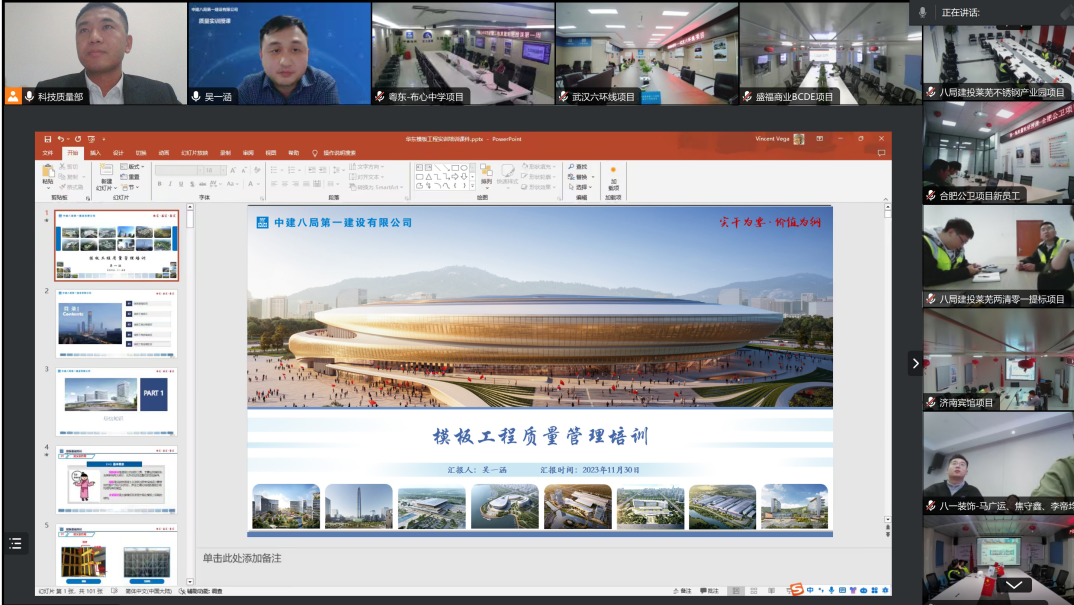
Task: Open the Select (选择) dropdown
Action: pos(581,187)
